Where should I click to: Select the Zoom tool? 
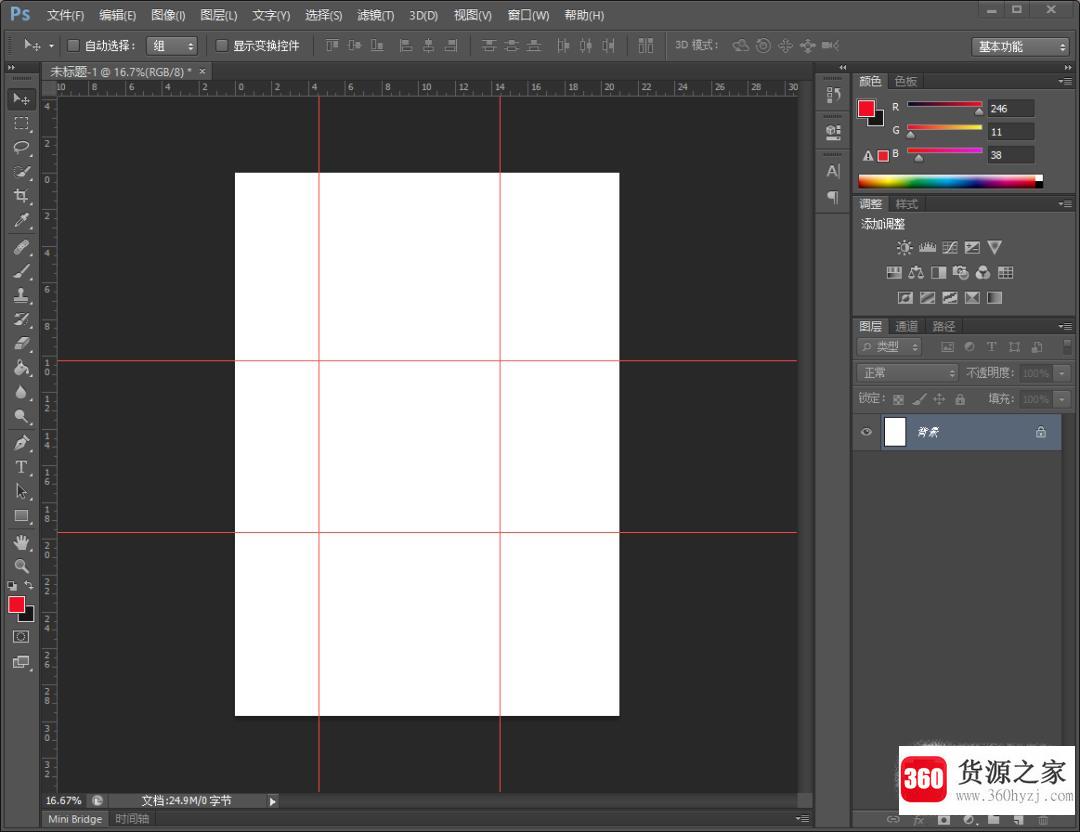click(x=21, y=566)
